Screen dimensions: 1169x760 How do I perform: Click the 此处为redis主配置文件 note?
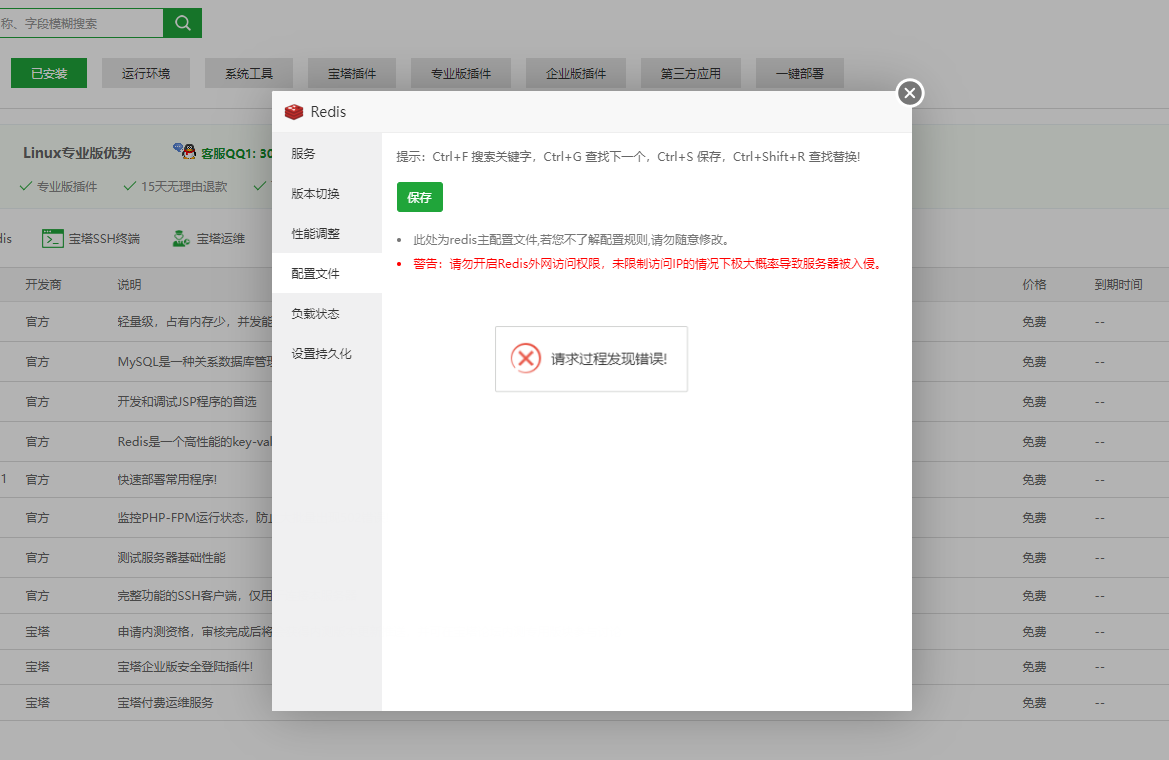point(571,239)
